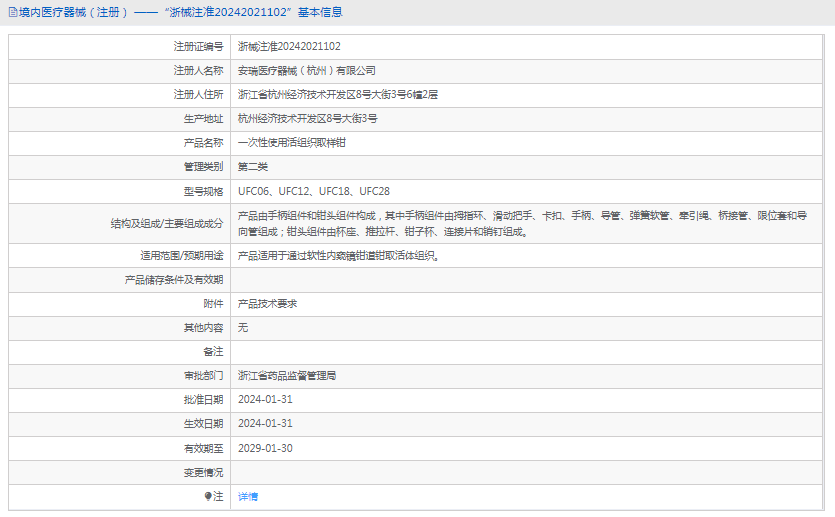Click the 生产地址 label

pos(203,119)
